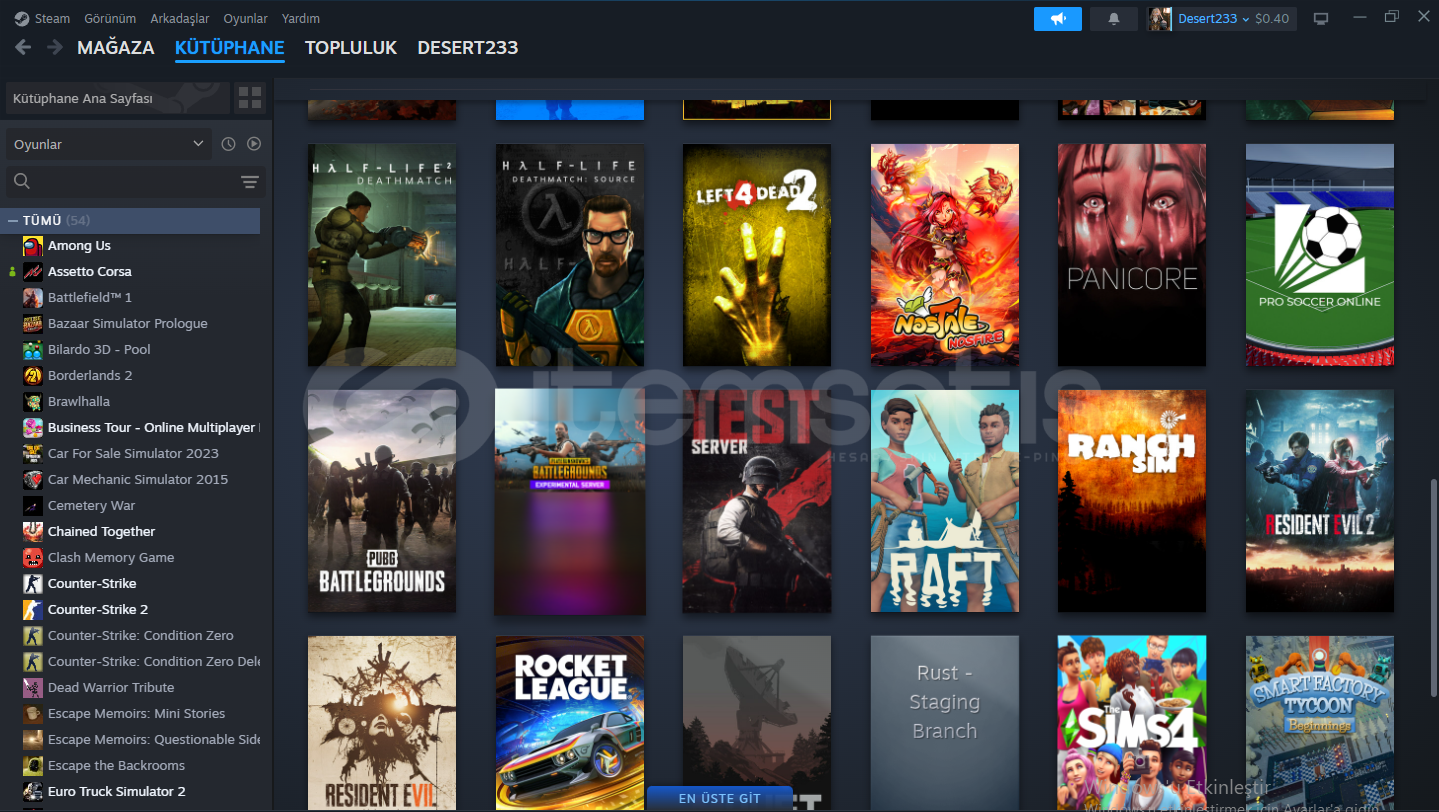
Task: Click the Bilardo 3D - Pool icon
Action: click(33, 349)
